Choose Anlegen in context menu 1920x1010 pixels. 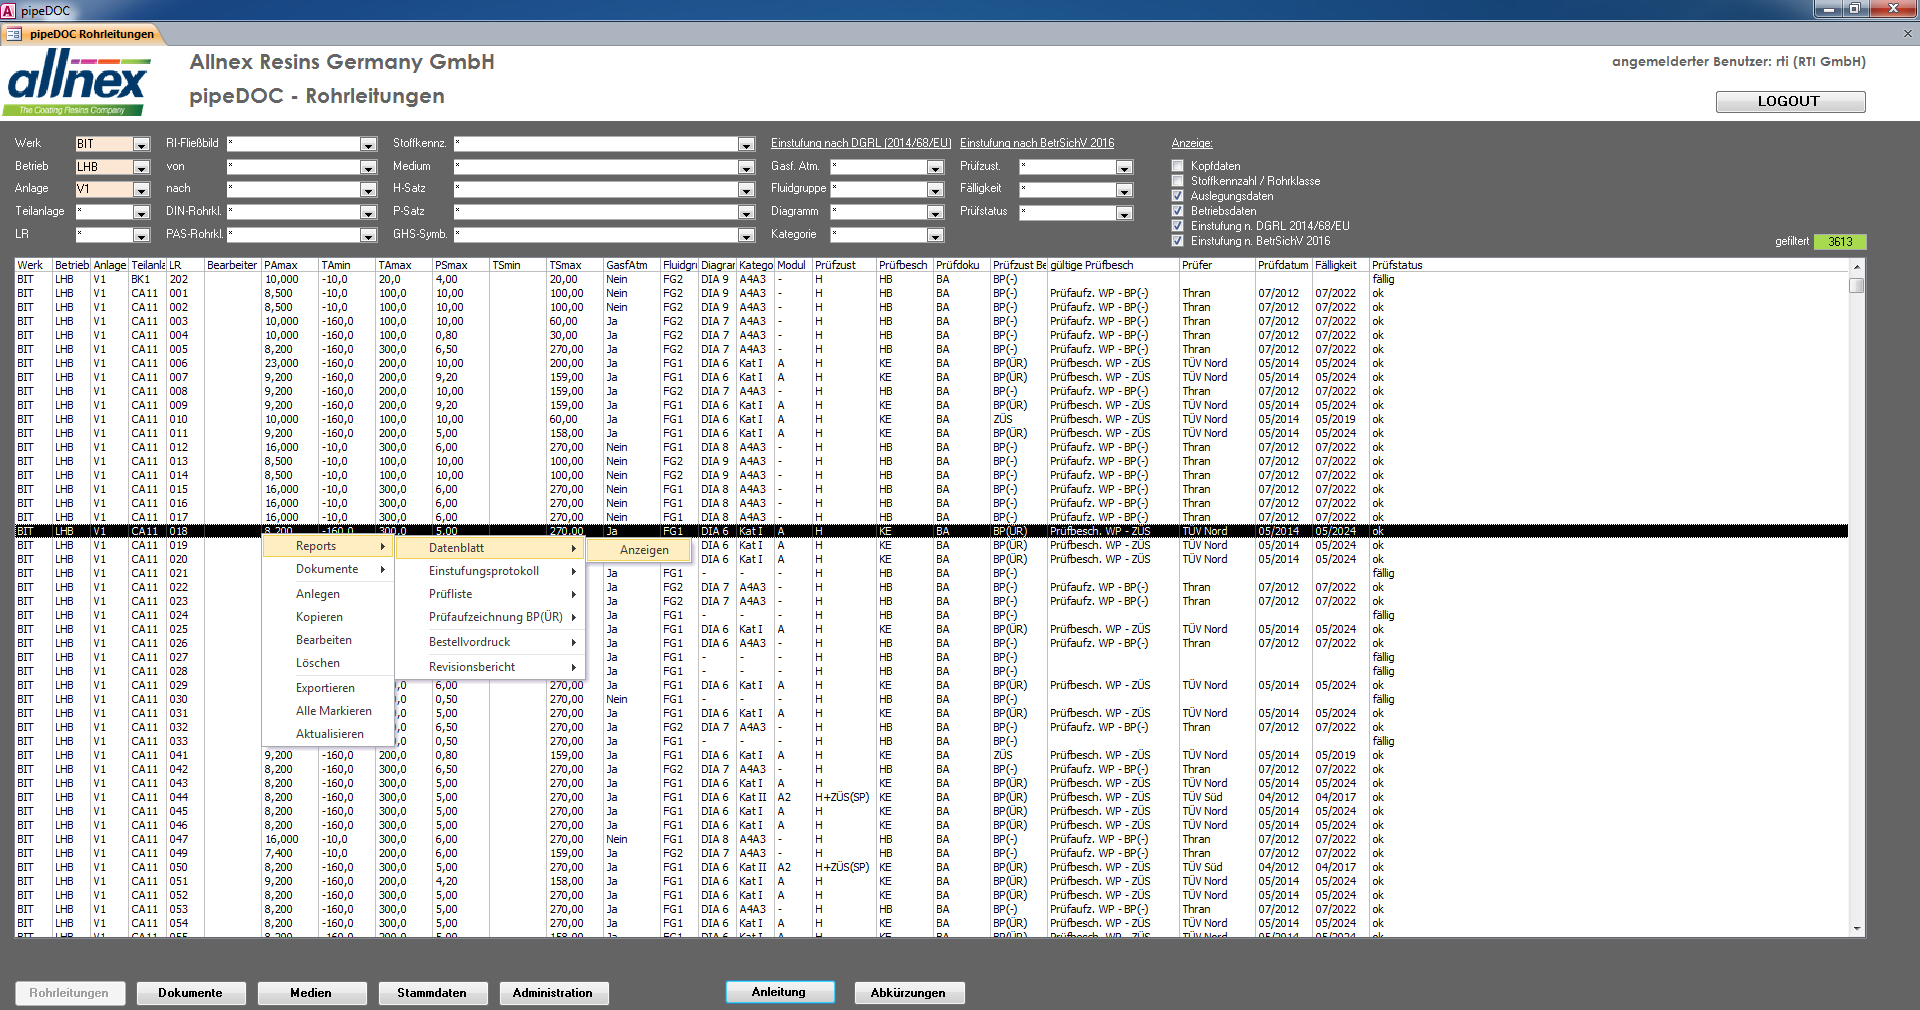click(327, 594)
